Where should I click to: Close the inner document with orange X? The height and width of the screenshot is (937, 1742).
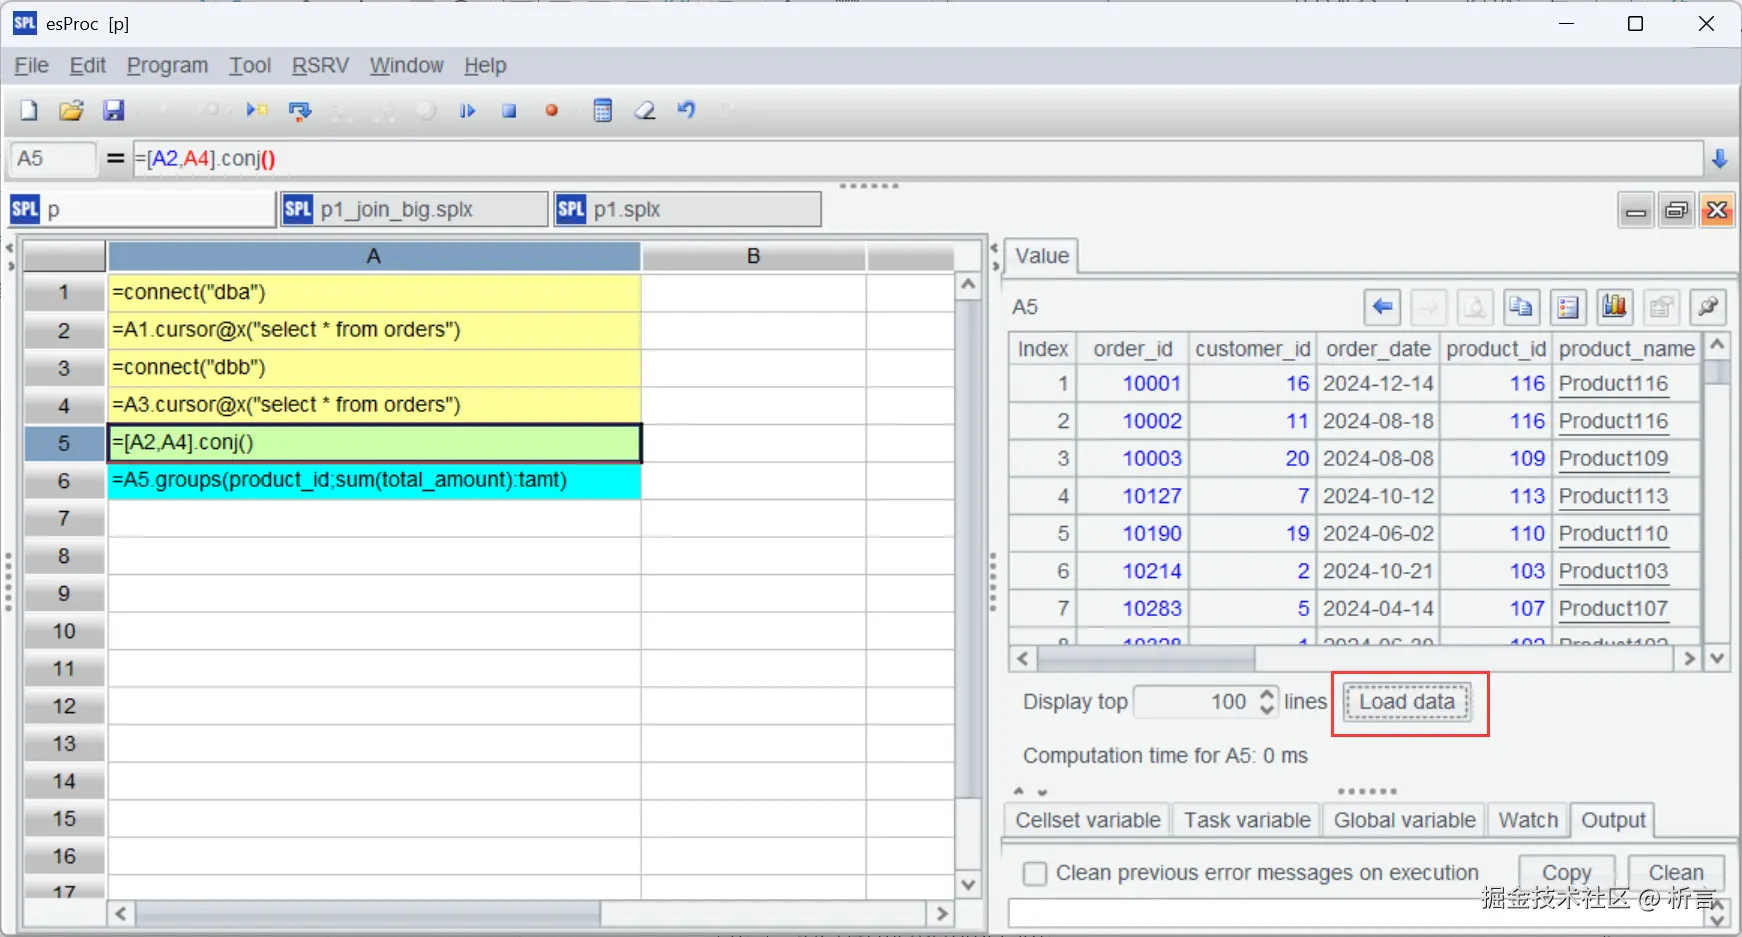(x=1717, y=210)
